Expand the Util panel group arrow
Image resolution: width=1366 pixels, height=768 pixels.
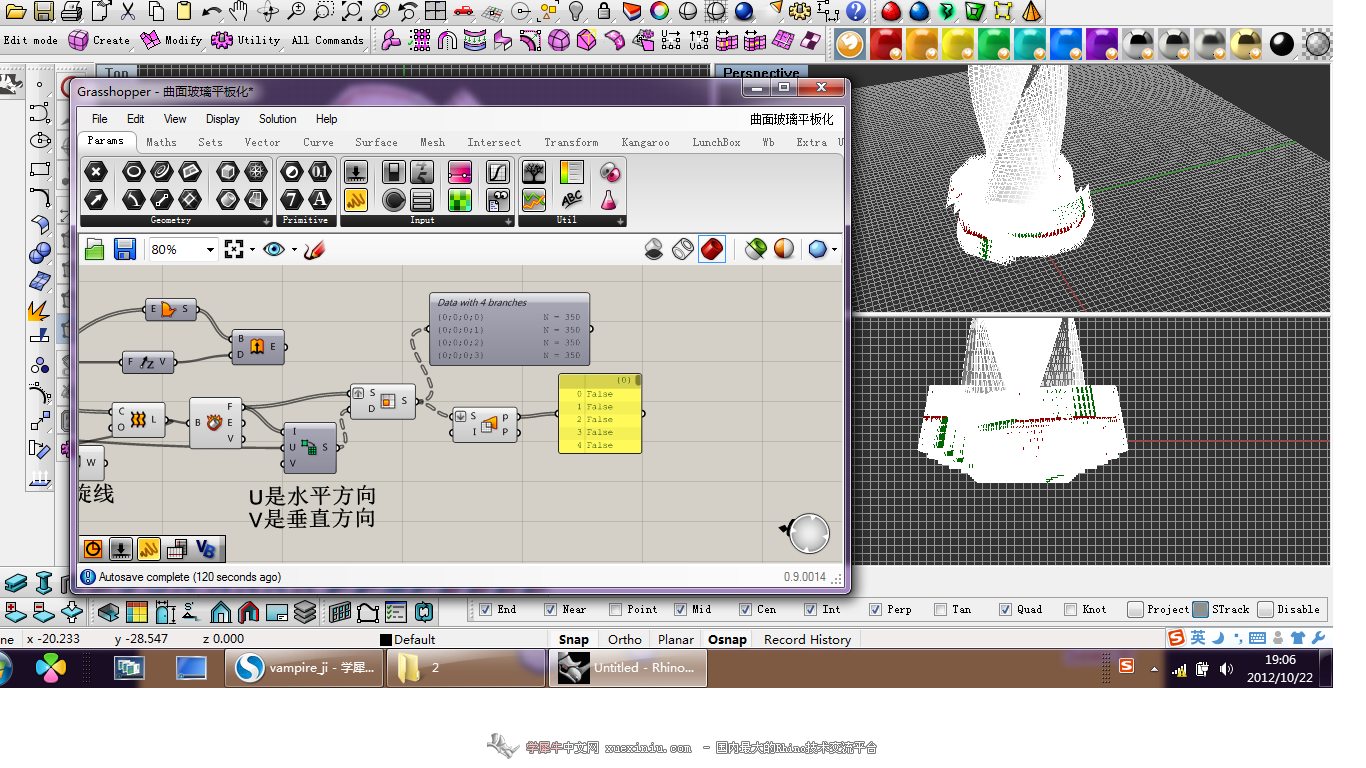click(x=620, y=221)
